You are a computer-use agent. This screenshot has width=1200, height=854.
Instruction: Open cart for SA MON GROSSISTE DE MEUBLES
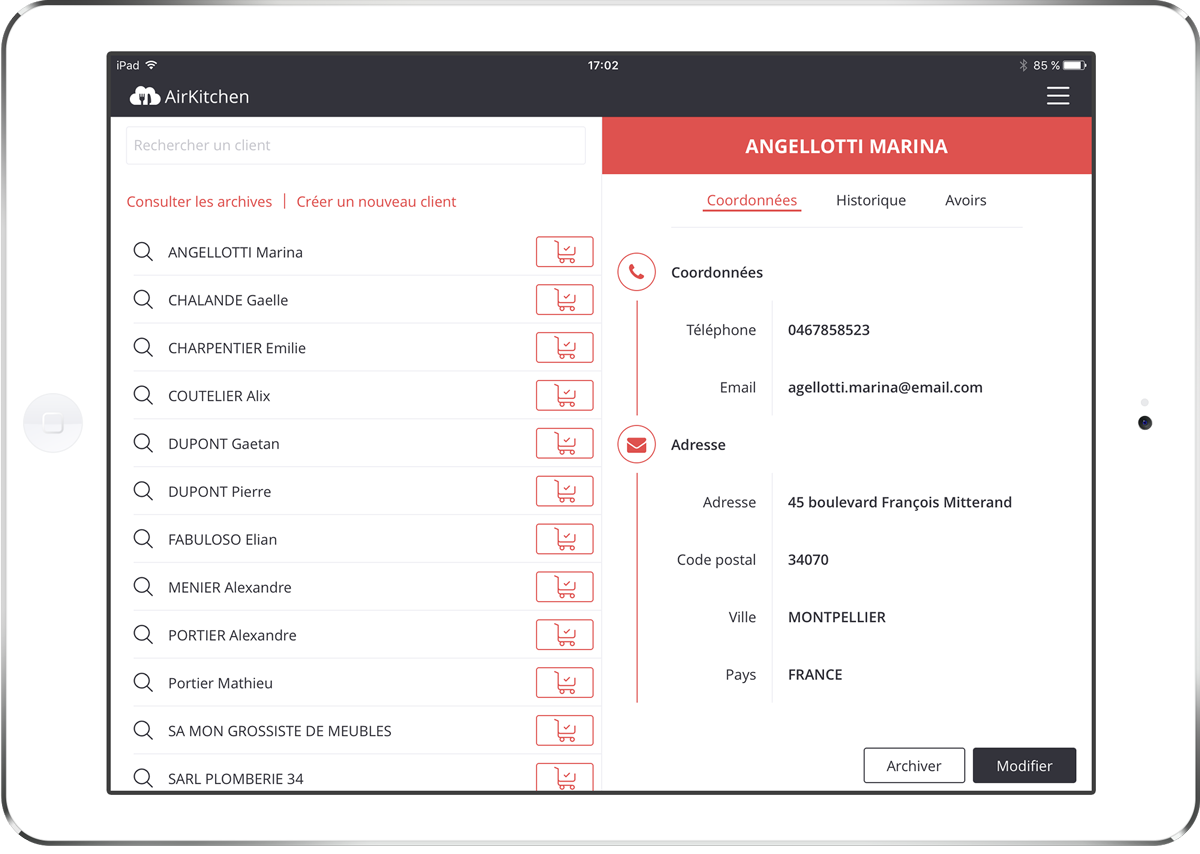[x=564, y=731]
